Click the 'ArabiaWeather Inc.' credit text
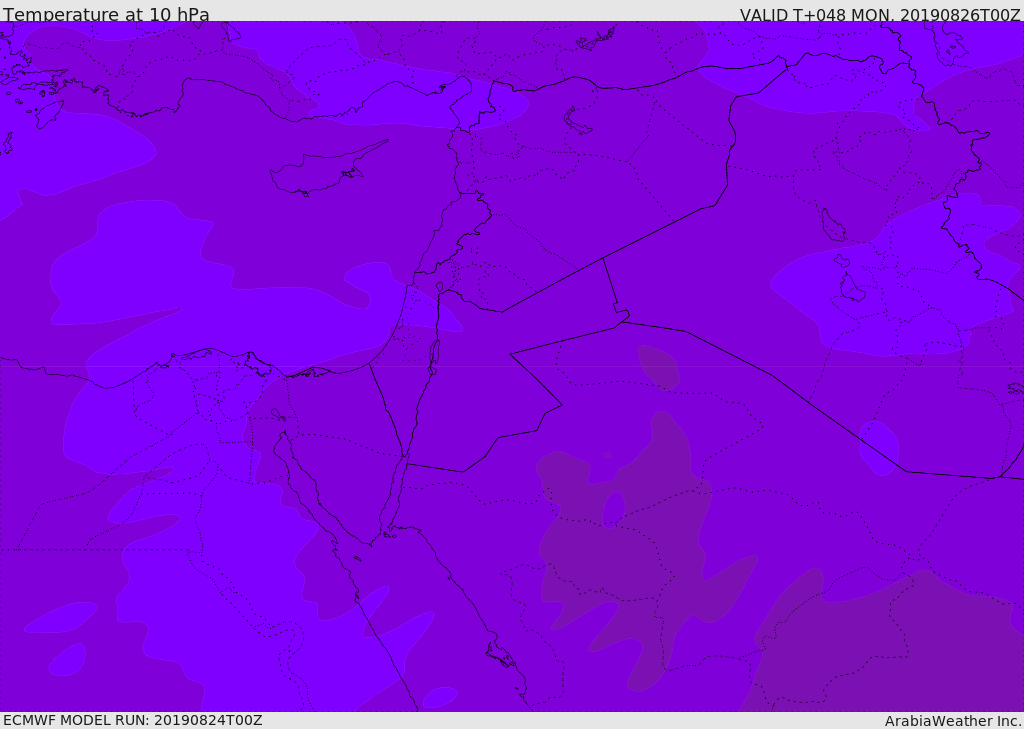Viewport: 1024px width, 729px height. [954, 721]
